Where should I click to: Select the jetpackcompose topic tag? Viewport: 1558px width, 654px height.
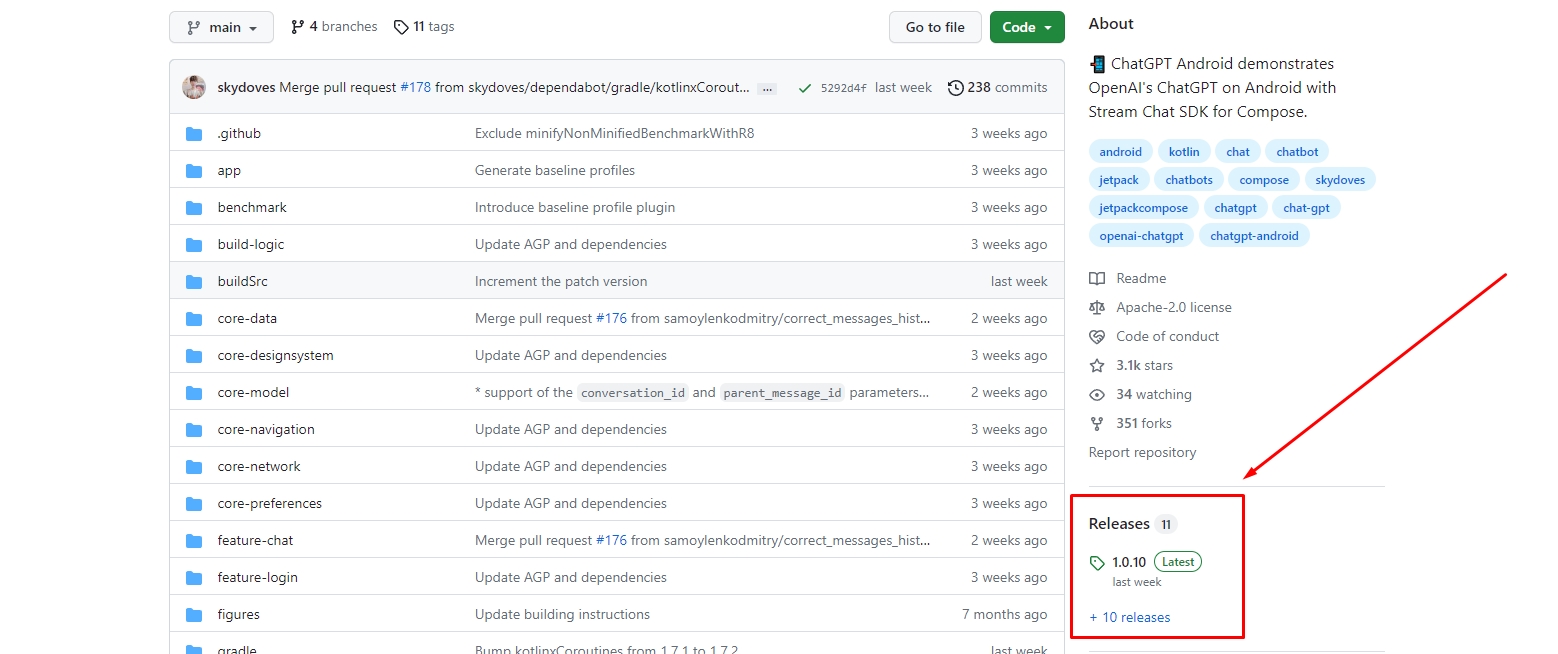(1143, 208)
